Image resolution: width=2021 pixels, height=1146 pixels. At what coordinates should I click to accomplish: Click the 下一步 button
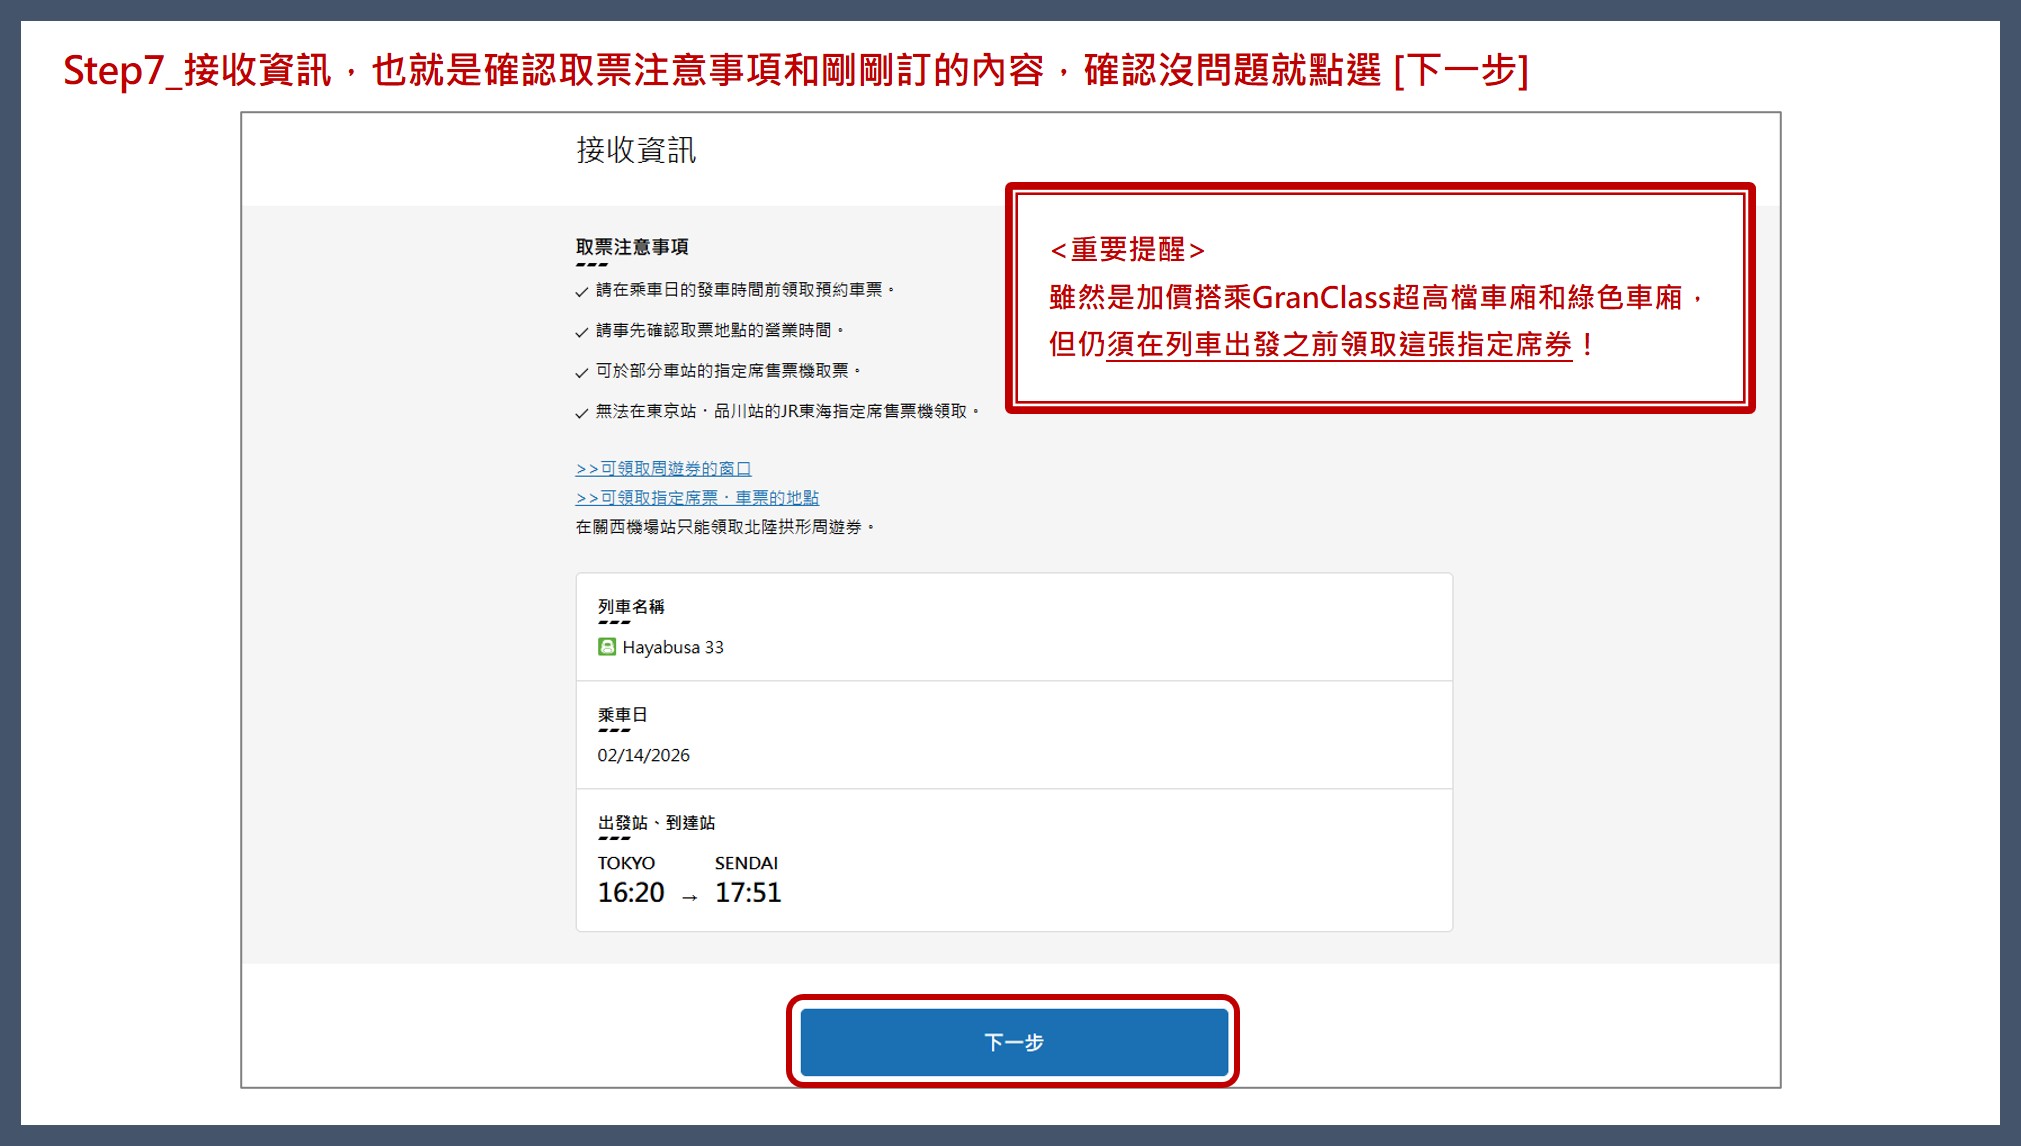(x=1013, y=1042)
